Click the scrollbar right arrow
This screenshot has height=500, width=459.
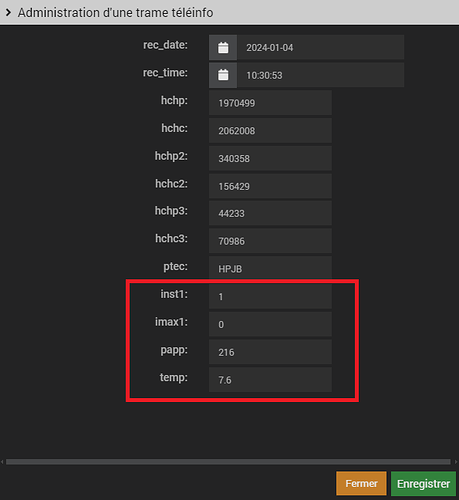456,462
